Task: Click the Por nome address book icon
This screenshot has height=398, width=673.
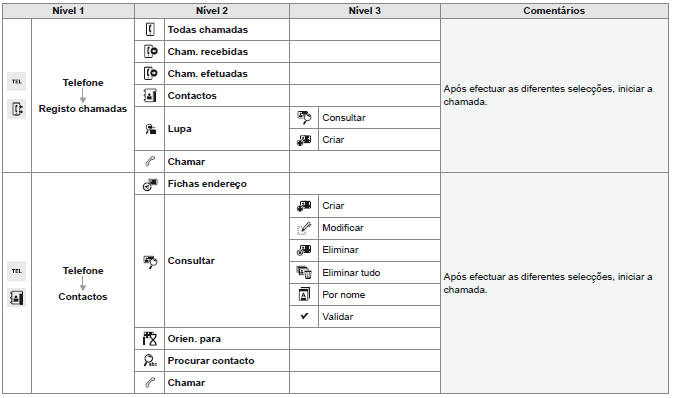Action: pyautogui.click(x=304, y=295)
